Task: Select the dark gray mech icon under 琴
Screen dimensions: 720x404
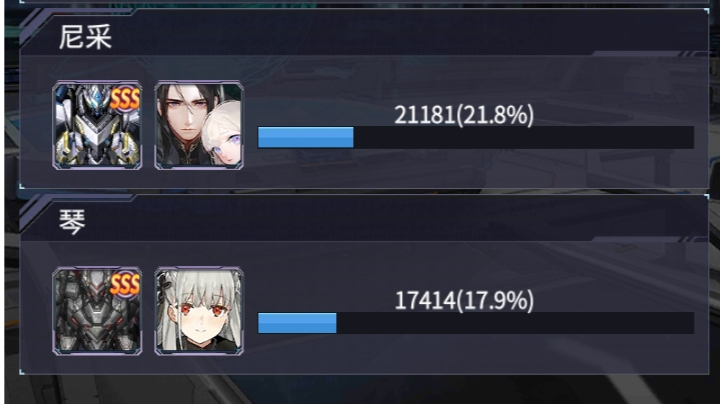Action: pyautogui.click(x=97, y=311)
